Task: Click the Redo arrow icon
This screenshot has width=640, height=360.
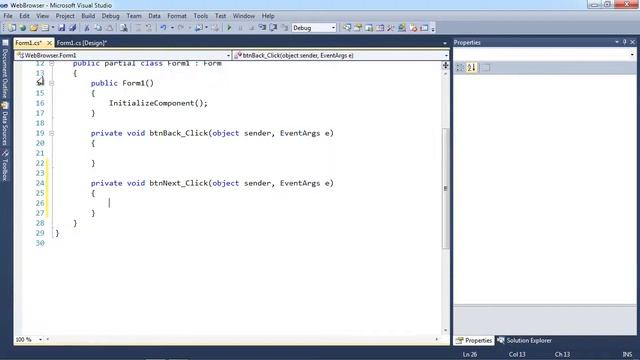Action: 181,28
